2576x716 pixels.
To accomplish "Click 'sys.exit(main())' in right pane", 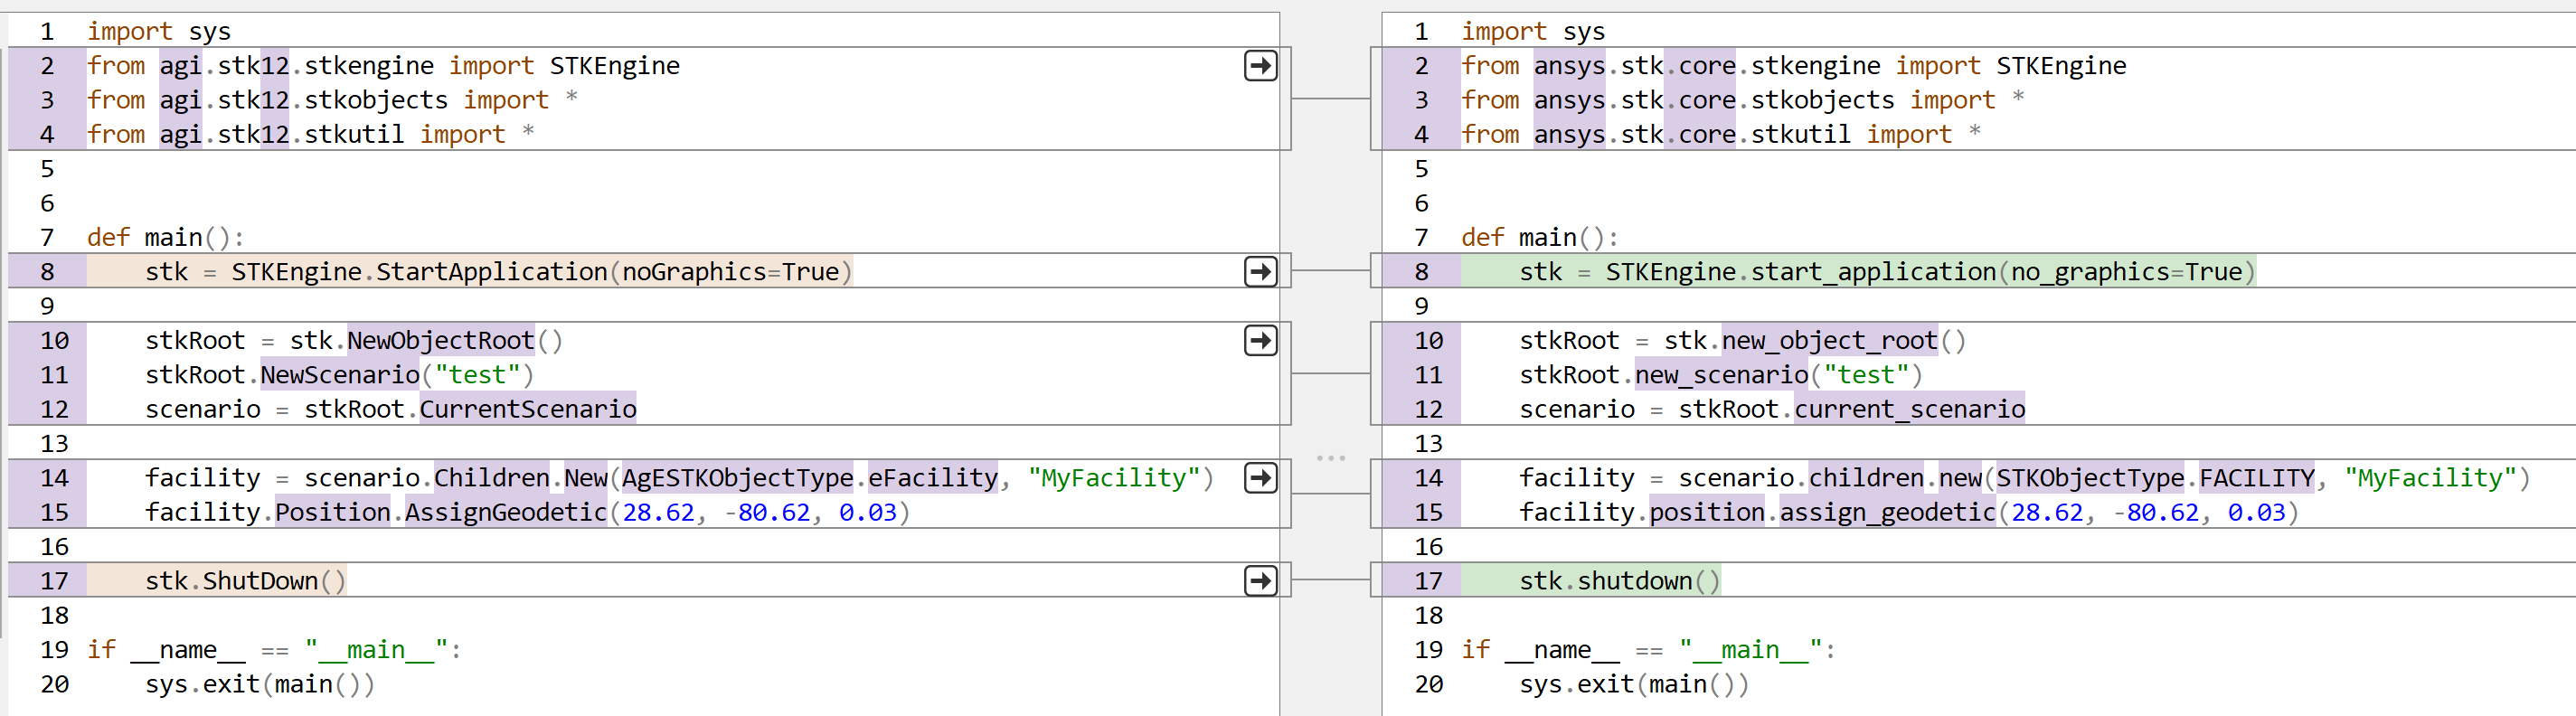I will pyautogui.click(x=1634, y=684).
